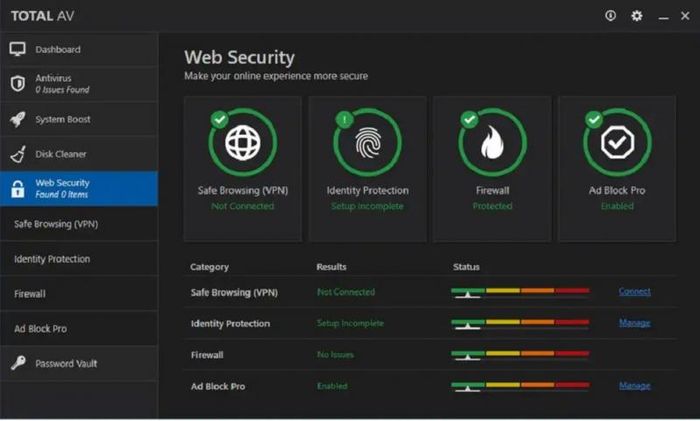Click the Disk Cleaner broom icon
This screenshot has width=700, height=421.
click(18, 154)
